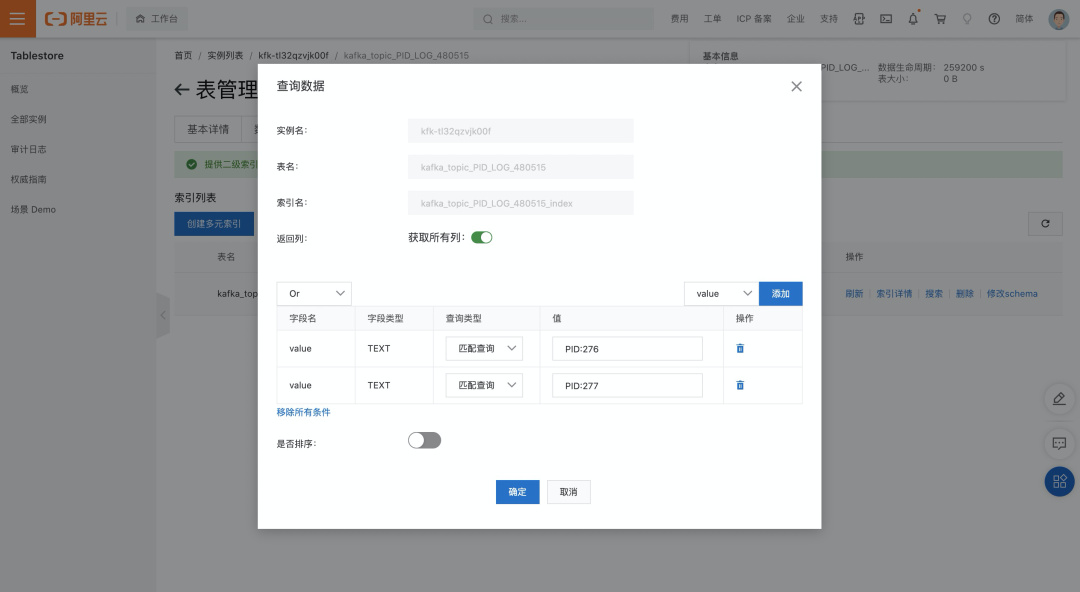
Task: Open the blue floating apps grid icon
Action: coord(1059,481)
